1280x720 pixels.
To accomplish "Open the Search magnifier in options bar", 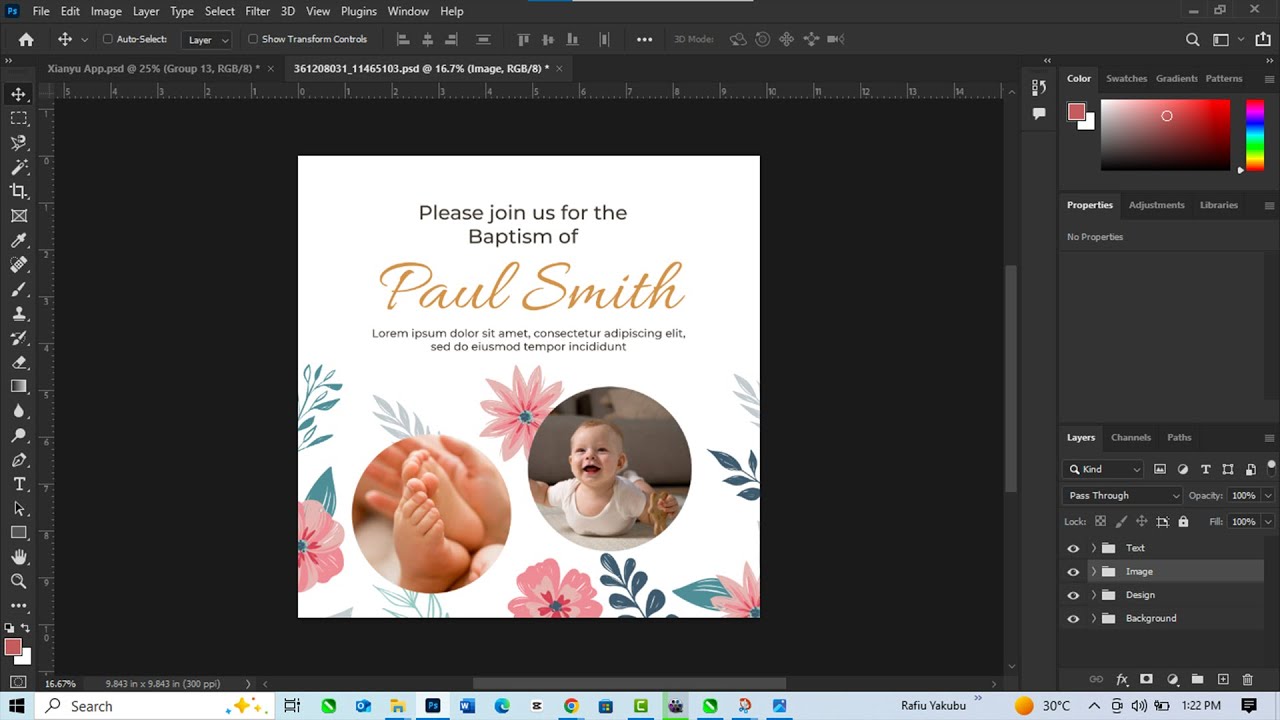I will point(1192,39).
